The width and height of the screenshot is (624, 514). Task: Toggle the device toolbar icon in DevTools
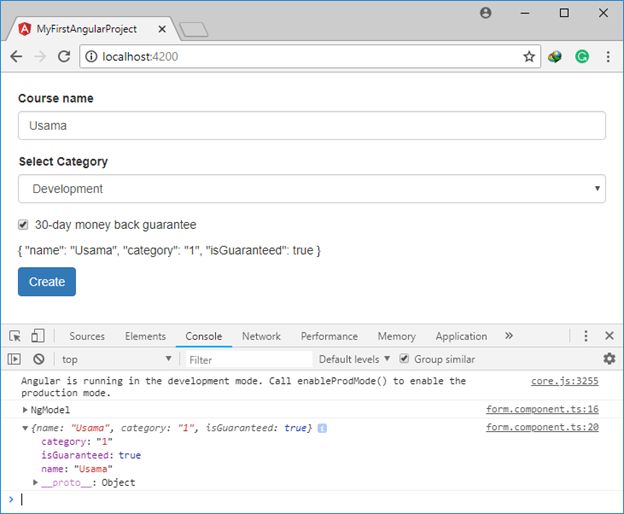tap(37, 336)
